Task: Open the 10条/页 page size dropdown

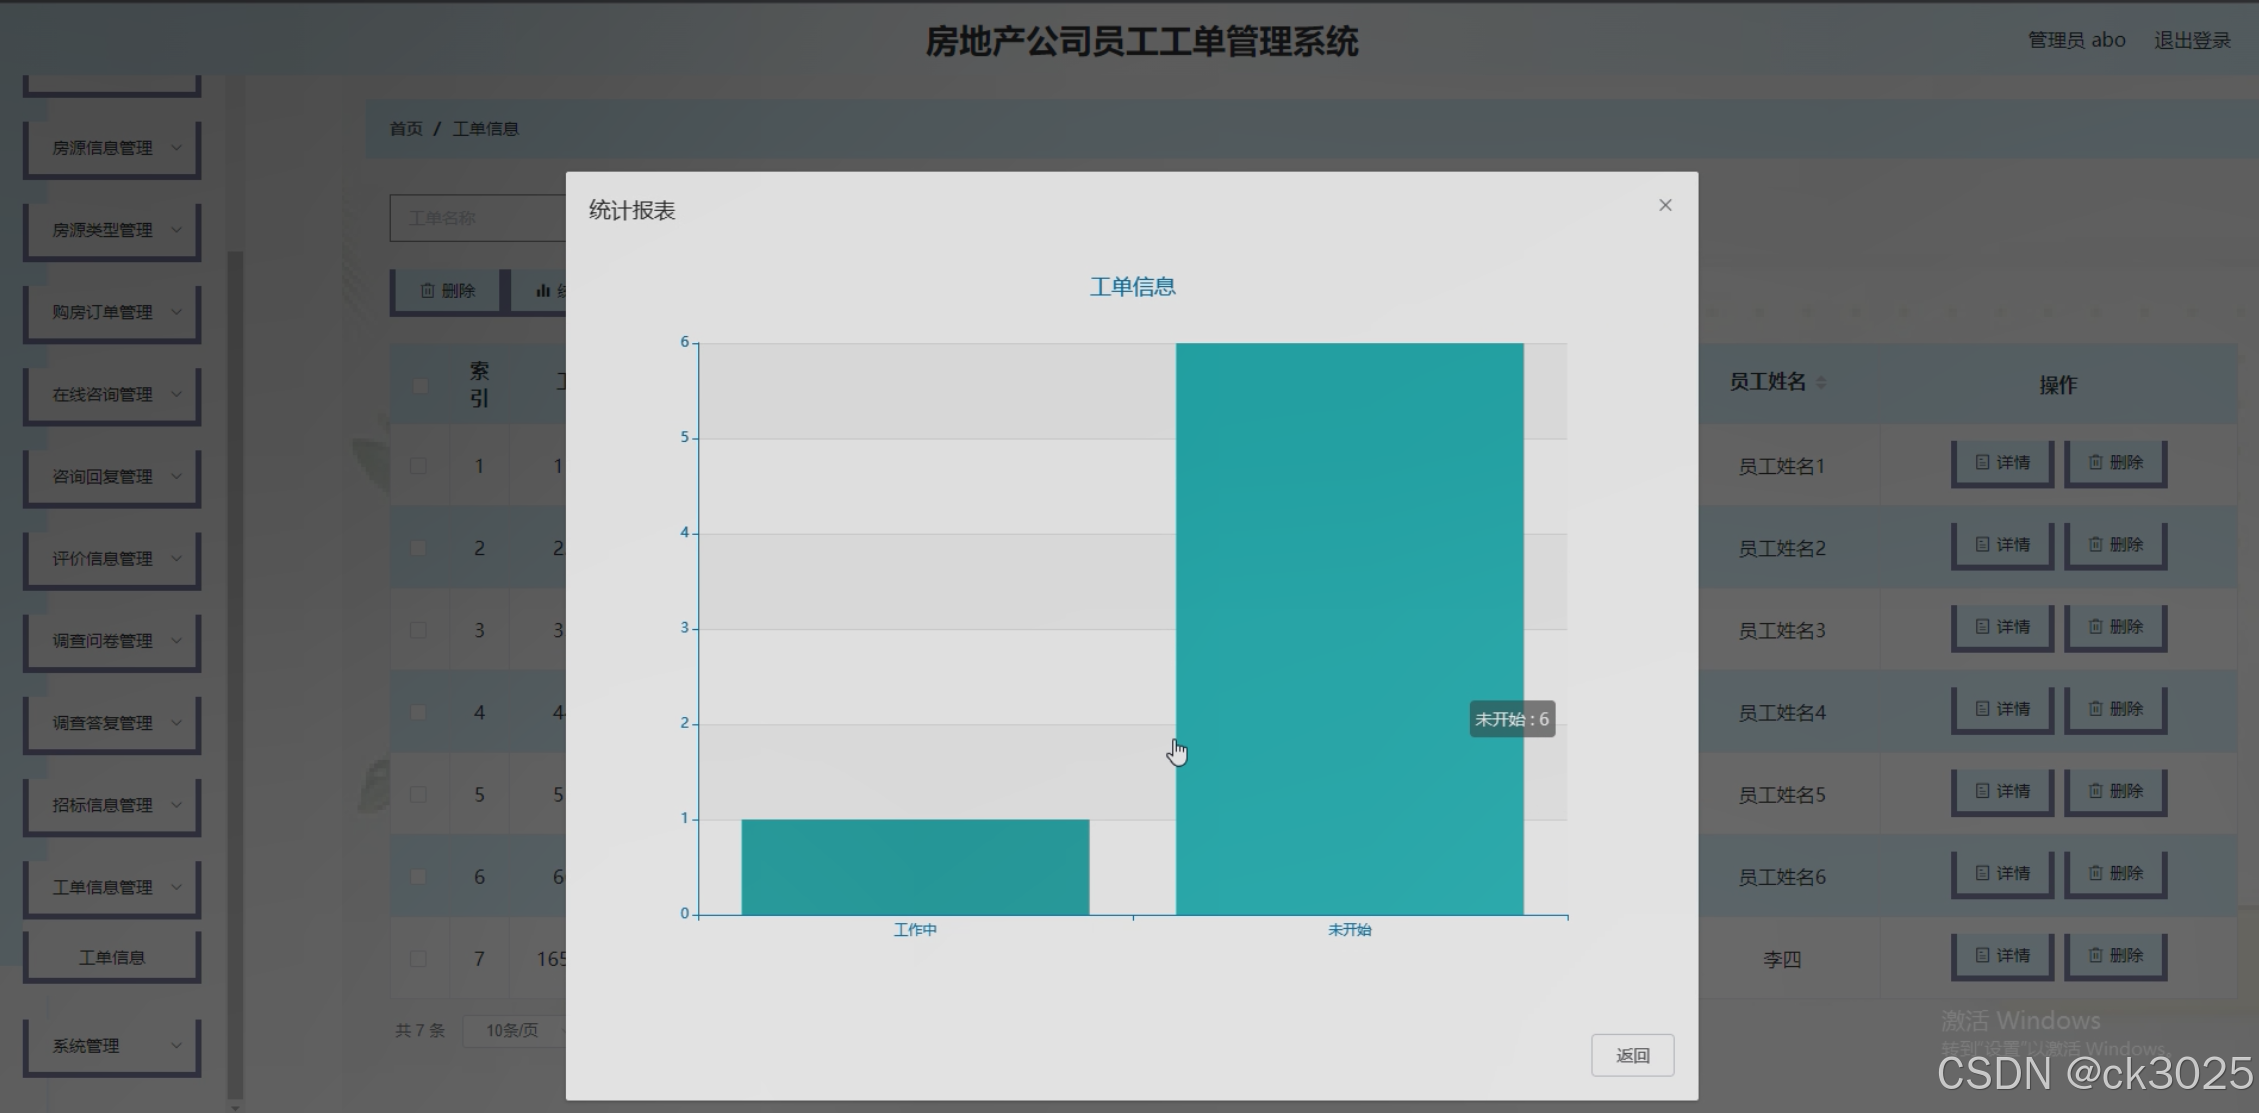Action: coord(512,1030)
